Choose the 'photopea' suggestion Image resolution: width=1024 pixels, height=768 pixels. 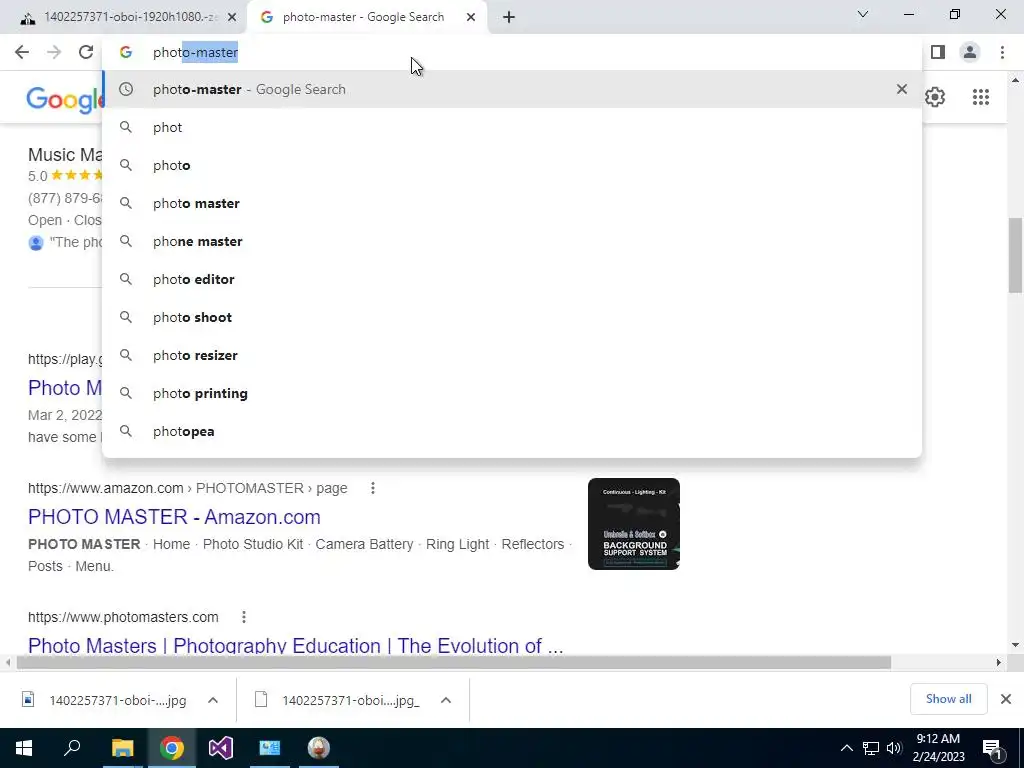pyautogui.click(x=512, y=431)
